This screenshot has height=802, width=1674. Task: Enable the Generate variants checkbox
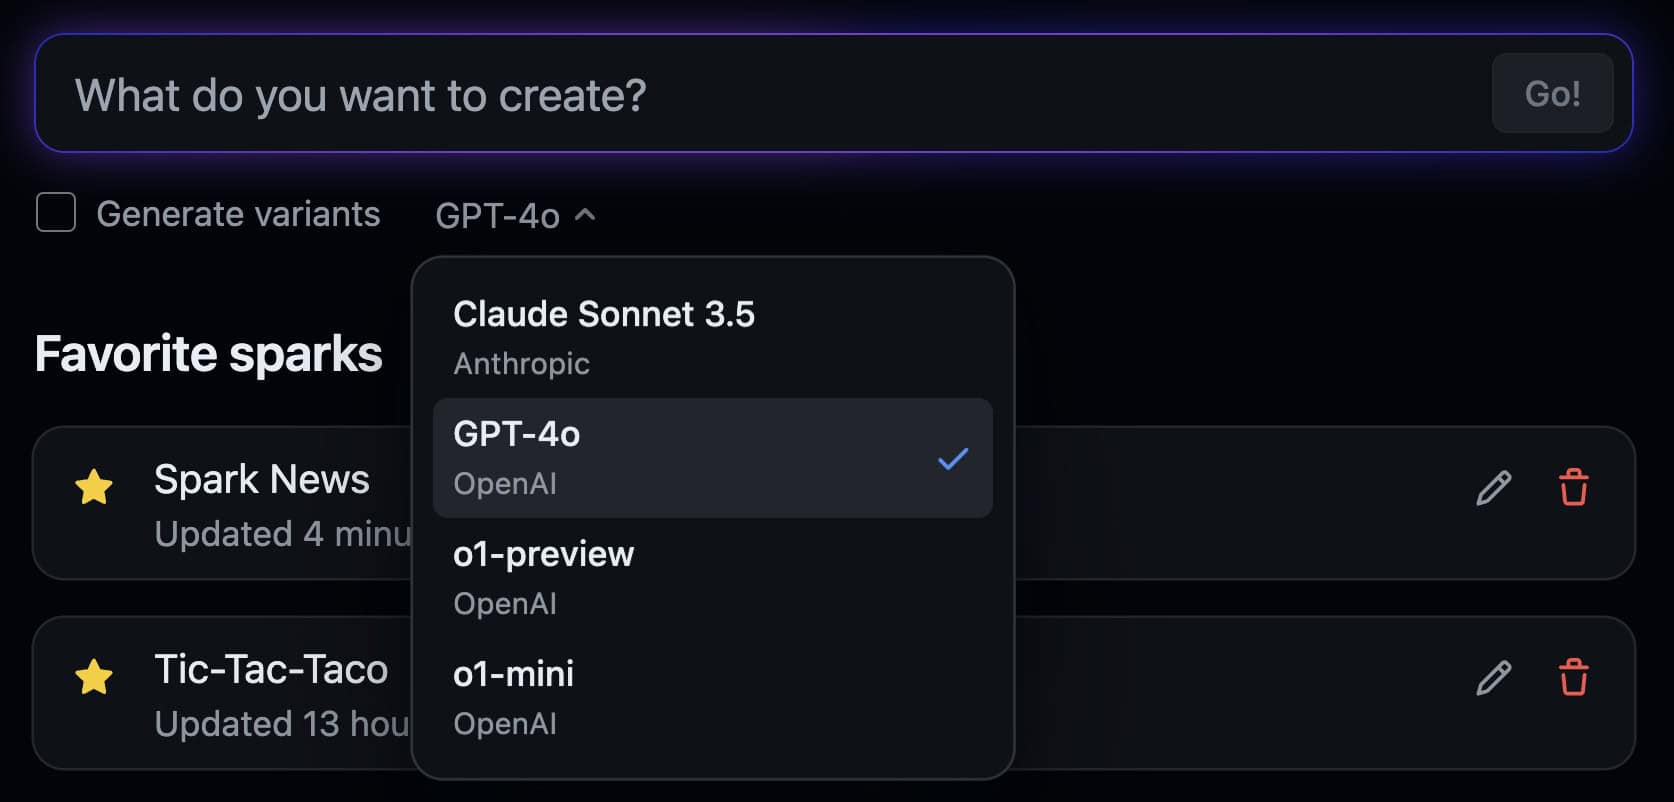55,212
